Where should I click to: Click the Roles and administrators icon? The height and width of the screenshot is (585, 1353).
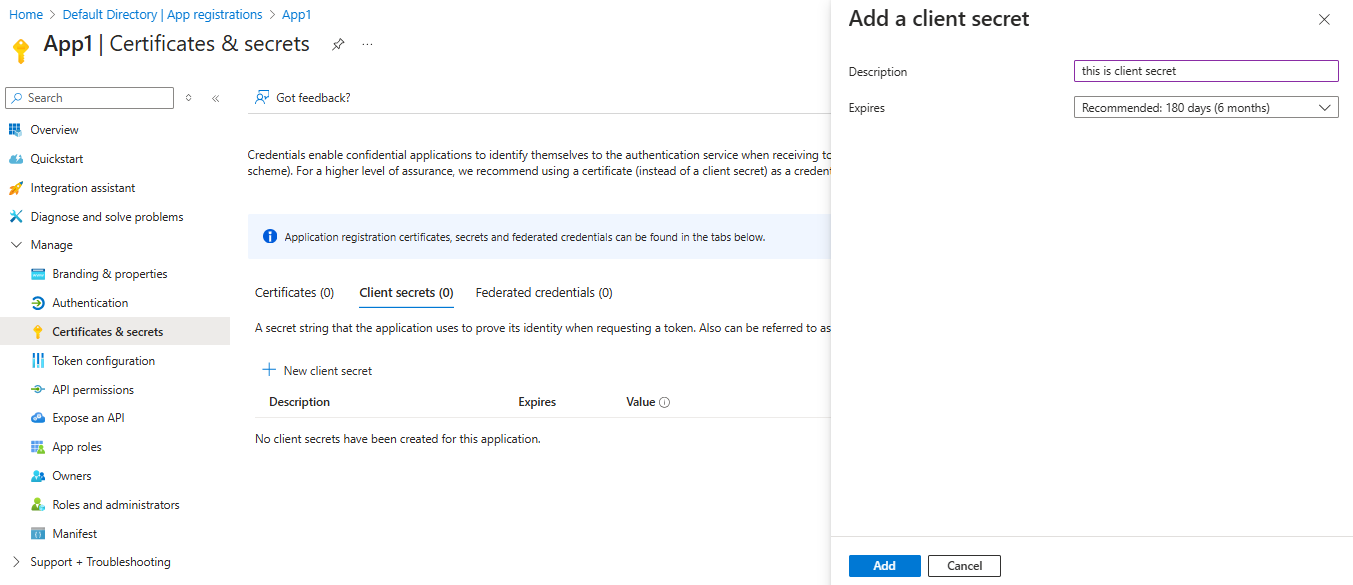point(38,505)
